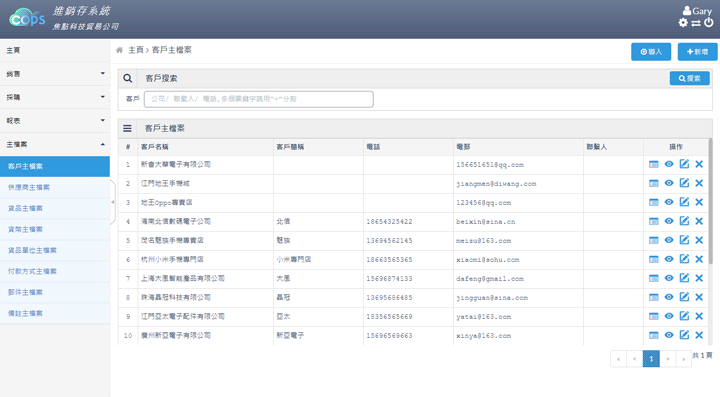Open 貨品主檔案 in sidebar submenu
The height and width of the screenshot is (397, 720).
click(55, 208)
